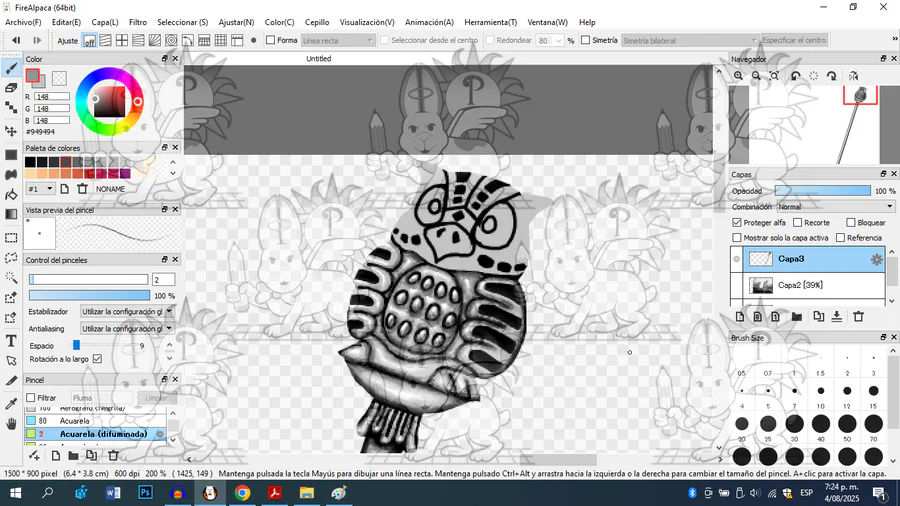The image size is (900, 506).
Task: Enable the Recorte checkbox
Action: (797, 223)
